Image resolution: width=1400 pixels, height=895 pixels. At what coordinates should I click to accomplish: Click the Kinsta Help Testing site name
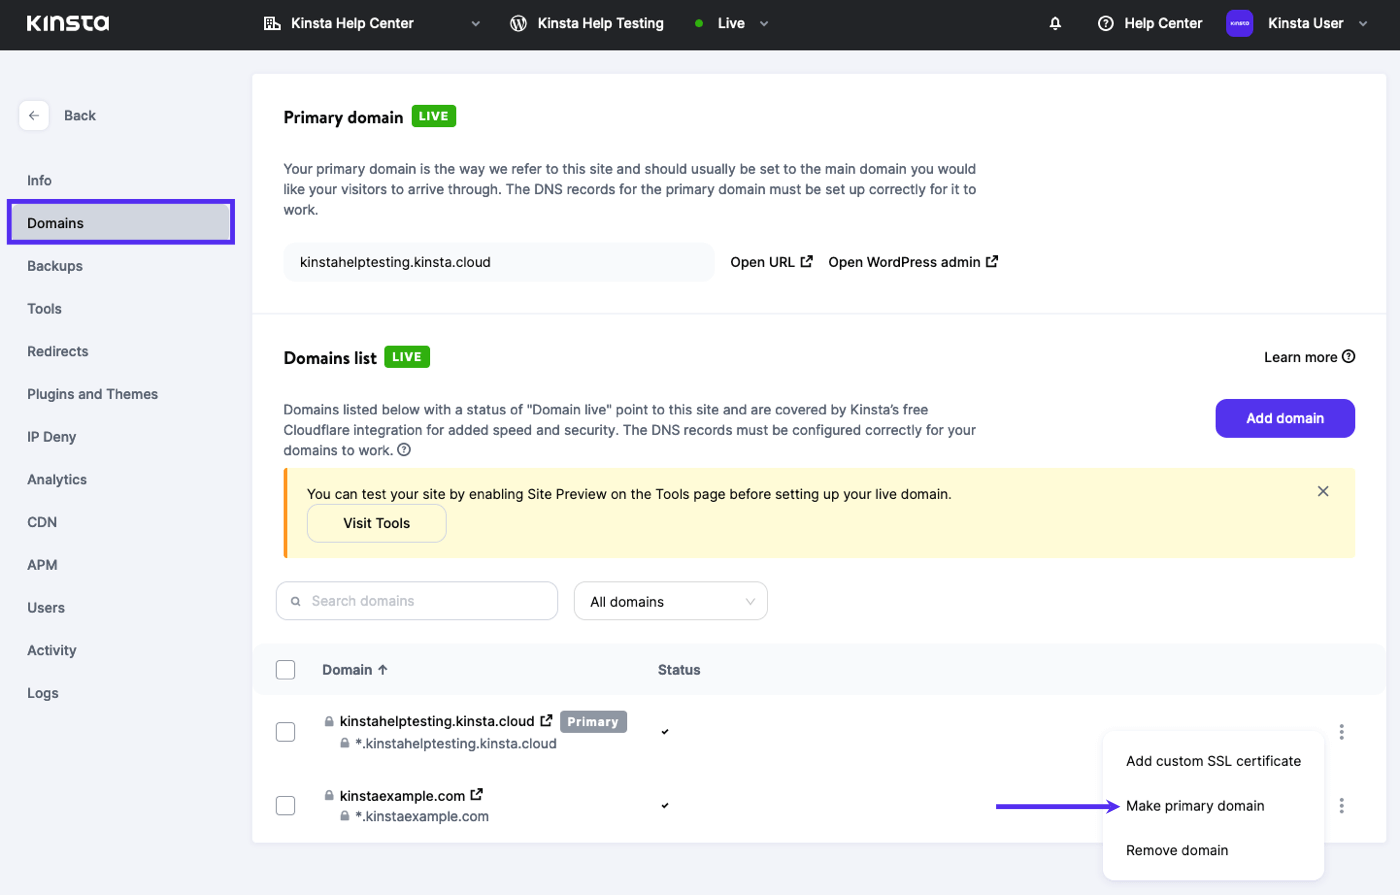point(601,23)
